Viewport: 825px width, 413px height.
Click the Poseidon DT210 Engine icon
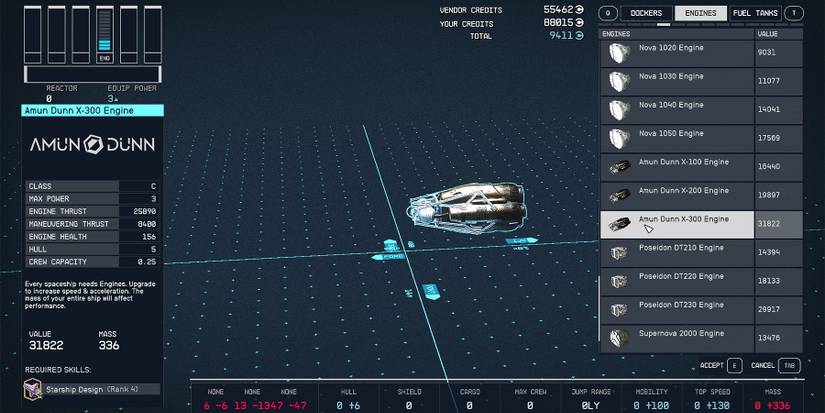[x=619, y=252]
